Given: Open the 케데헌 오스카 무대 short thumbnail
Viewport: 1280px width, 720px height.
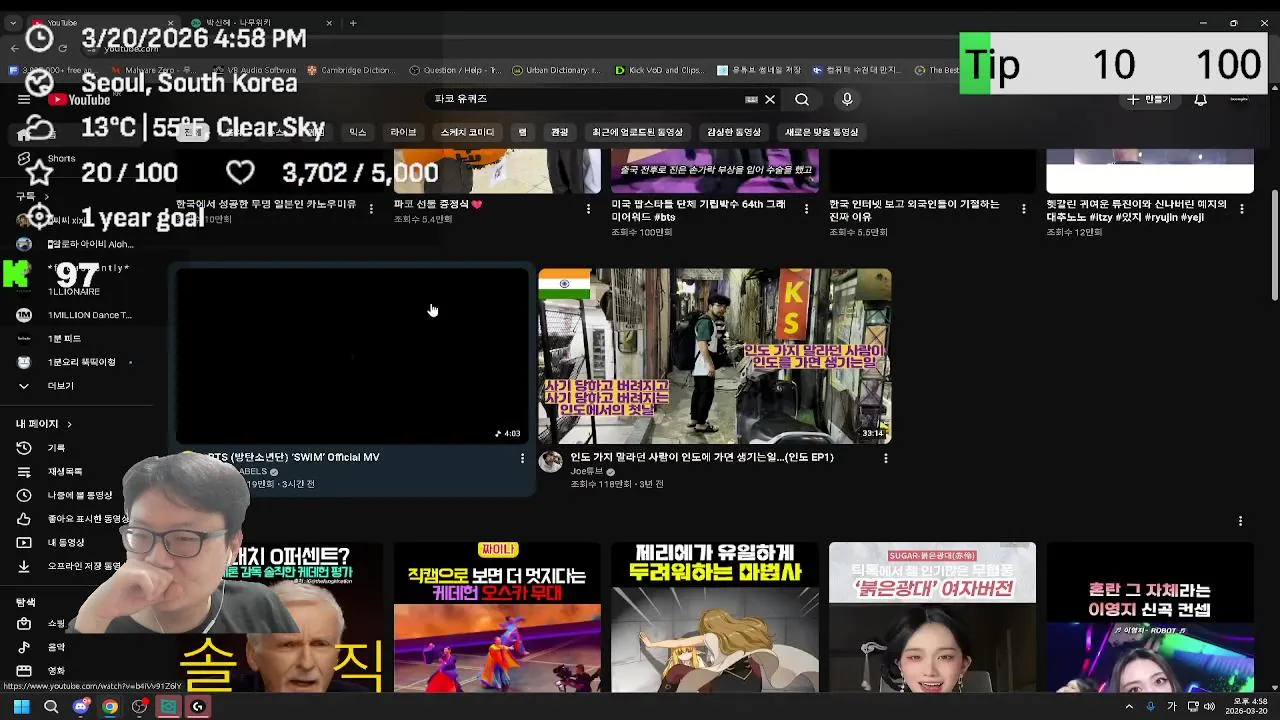Looking at the screenshot, I should coord(497,617).
